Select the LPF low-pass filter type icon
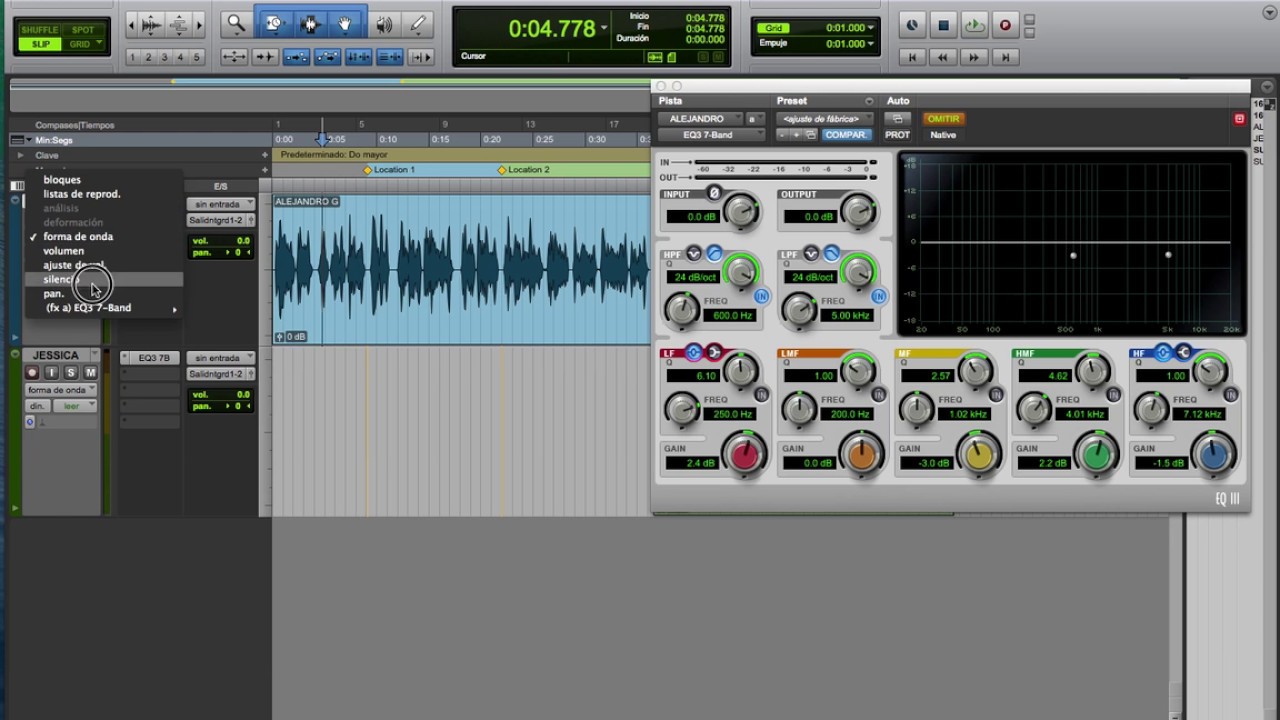Viewport: 1280px width, 720px height. pyautogui.click(x=831, y=254)
